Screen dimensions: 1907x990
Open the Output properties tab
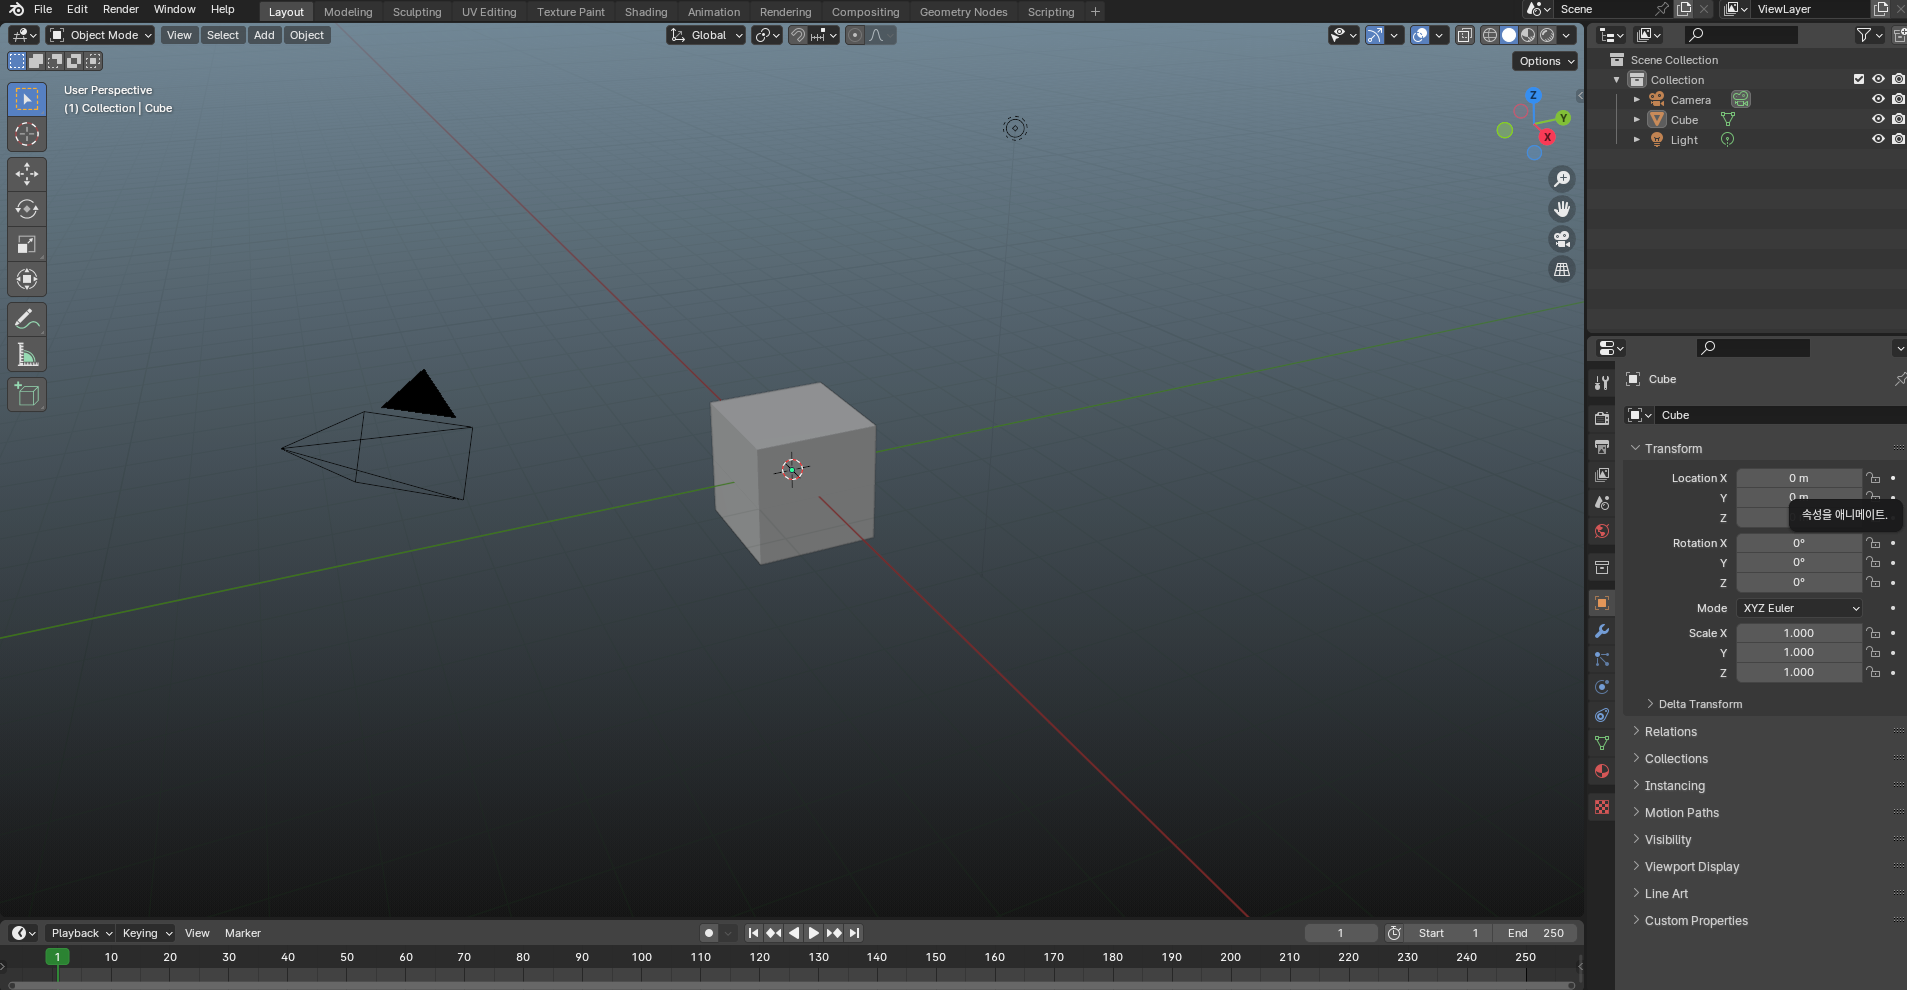pos(1602,446)
